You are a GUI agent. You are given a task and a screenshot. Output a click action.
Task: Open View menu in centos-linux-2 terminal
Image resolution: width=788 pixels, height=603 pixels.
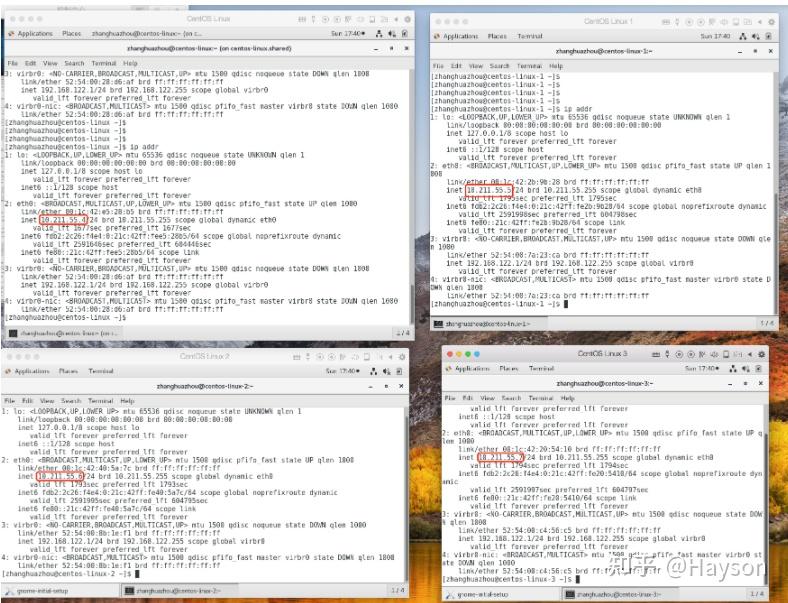(x=47, y=401)
